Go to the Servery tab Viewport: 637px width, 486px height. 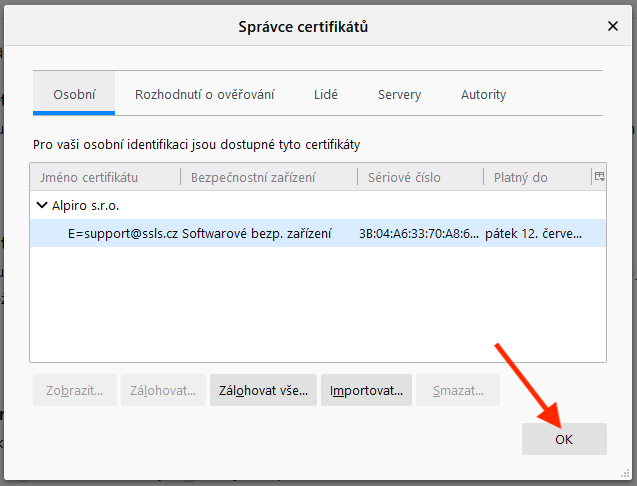click(399, 95)
